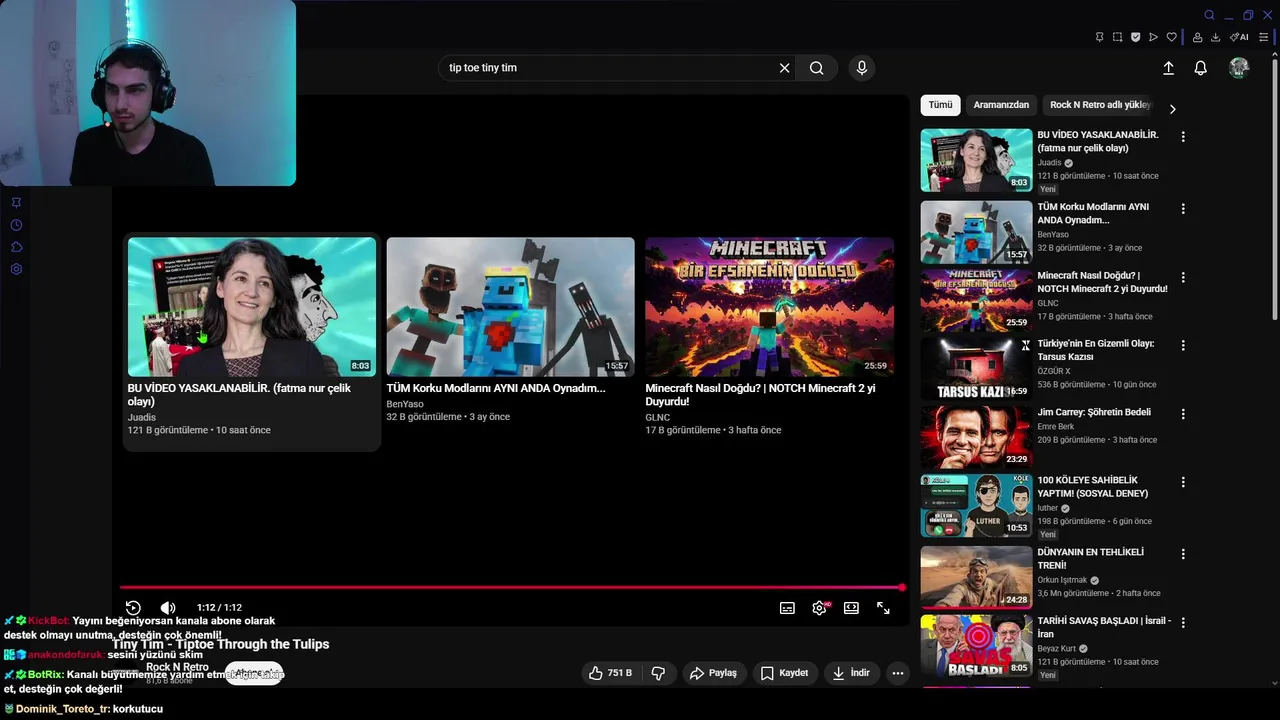Click browser tab search magnifier

click(x=1209, y=15)
